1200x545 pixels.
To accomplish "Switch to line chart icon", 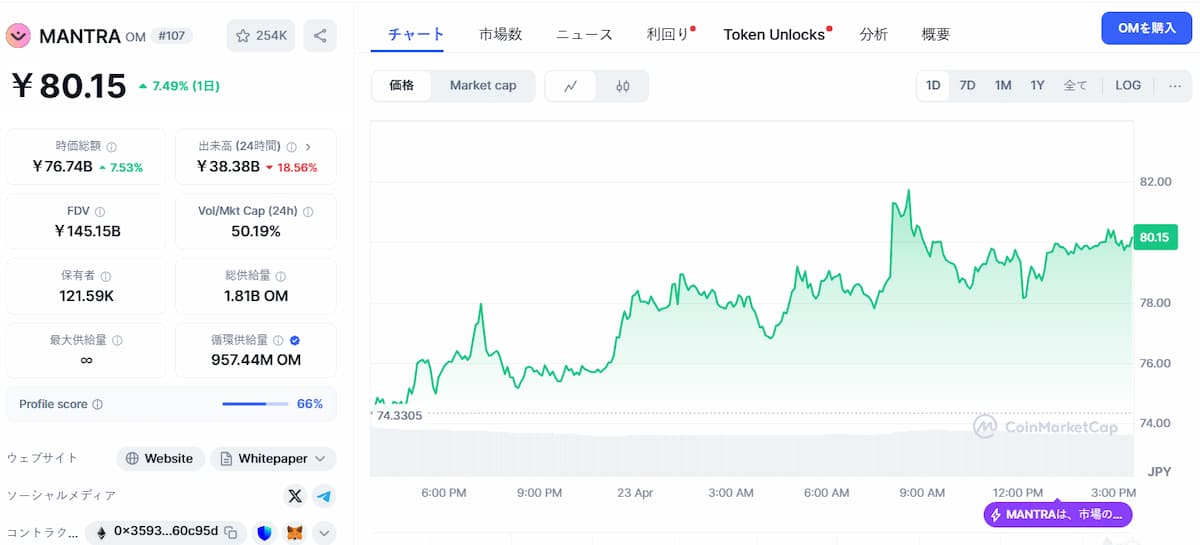I will tap(571, 86).
